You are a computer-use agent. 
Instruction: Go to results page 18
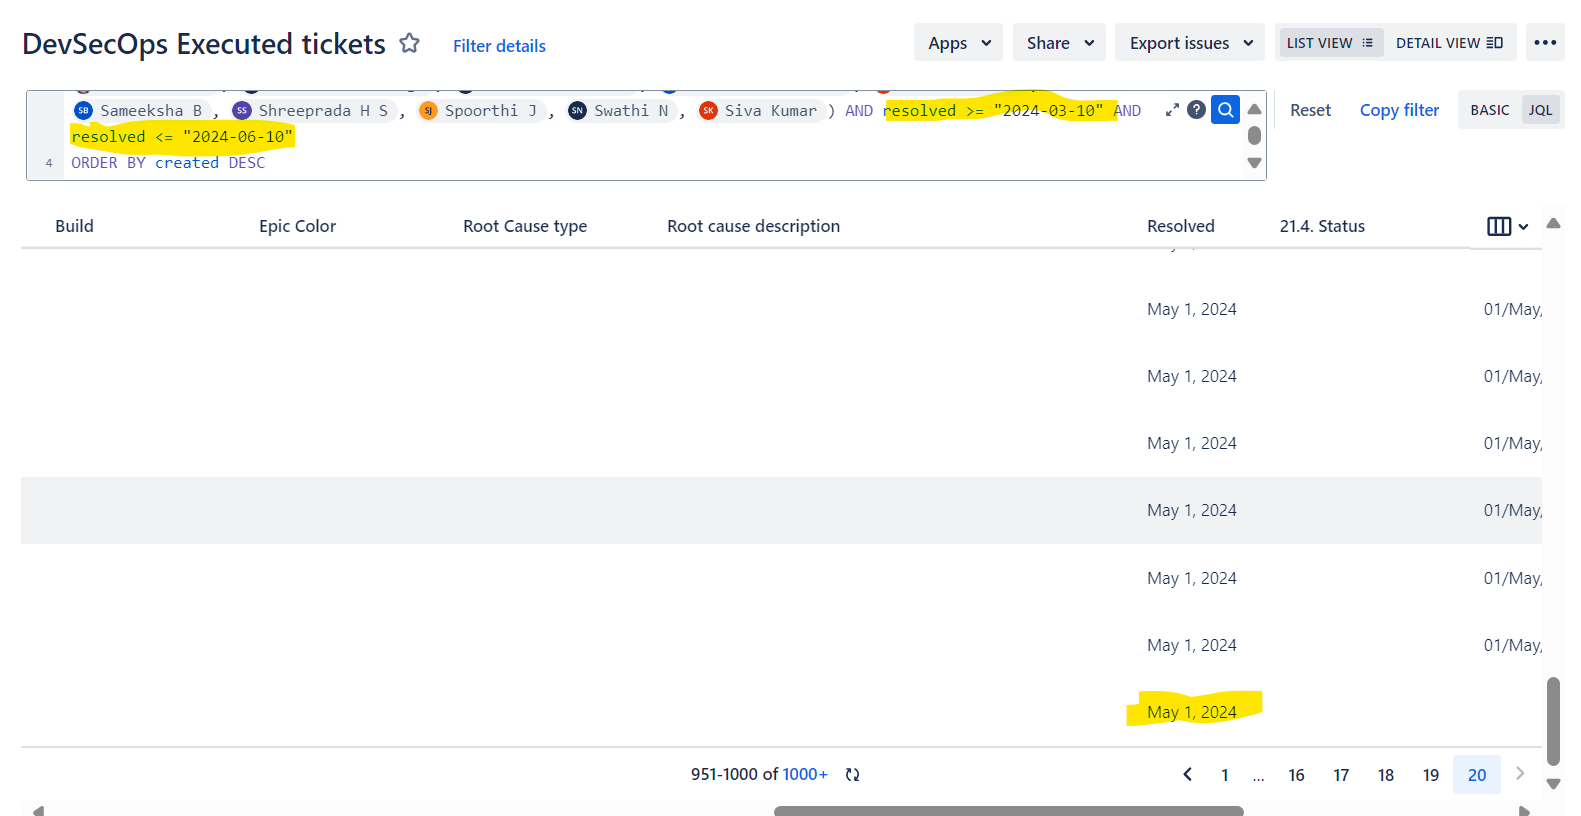[1386, 775]
